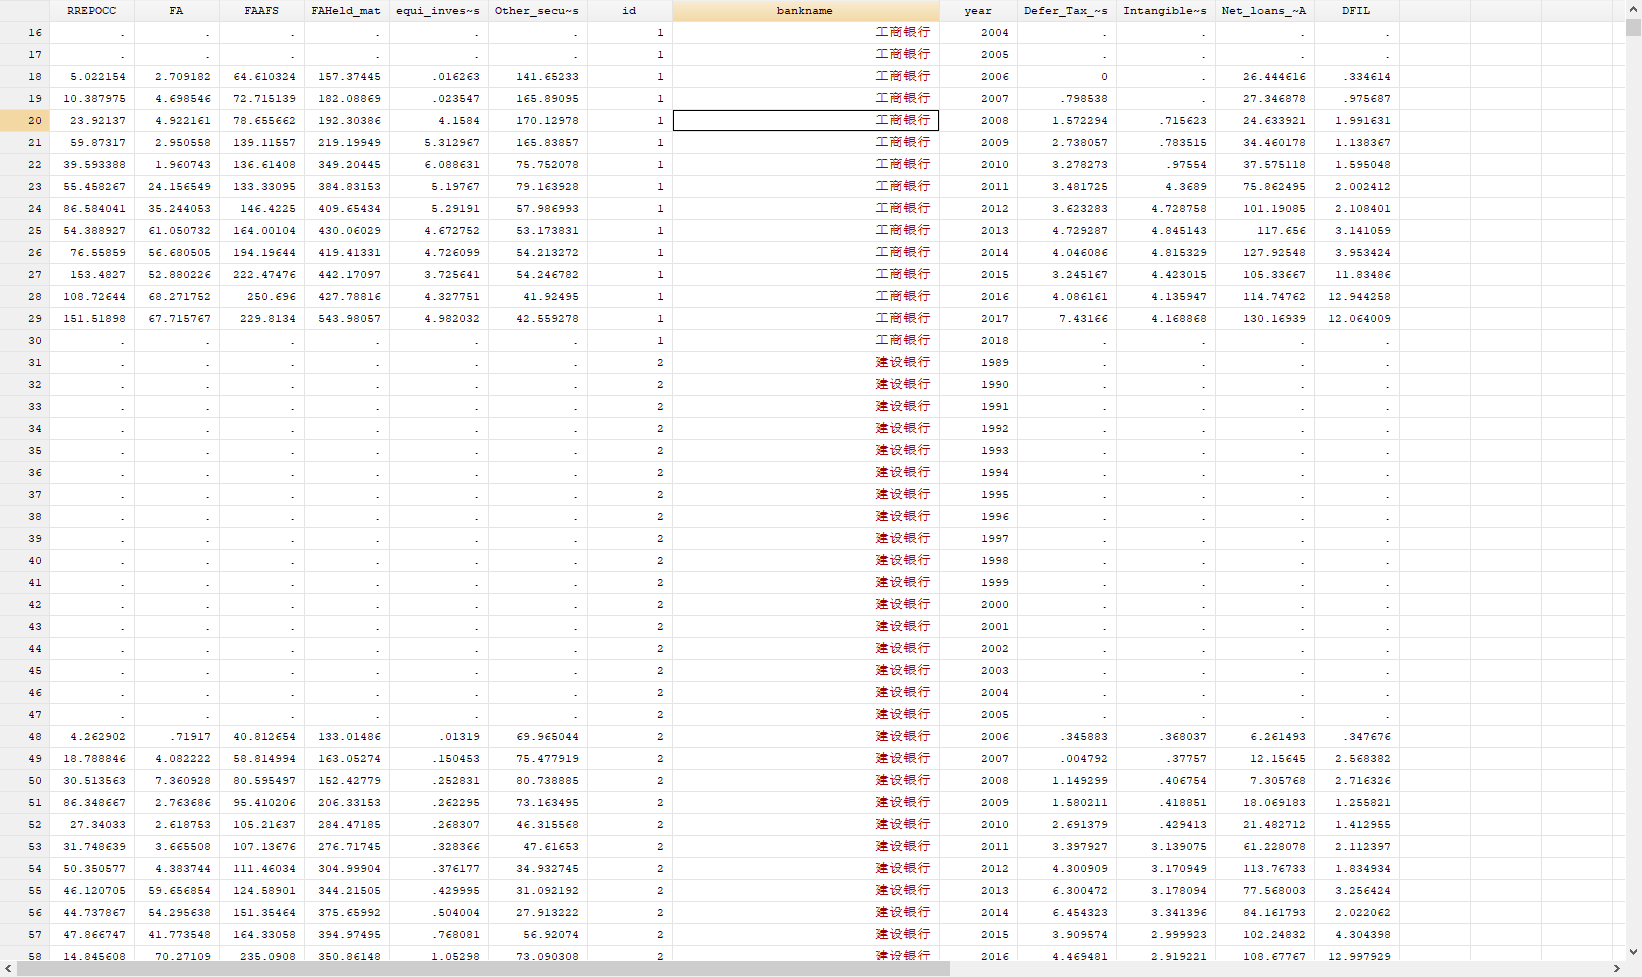Select the highlighted bankname column header

[805, 11]
